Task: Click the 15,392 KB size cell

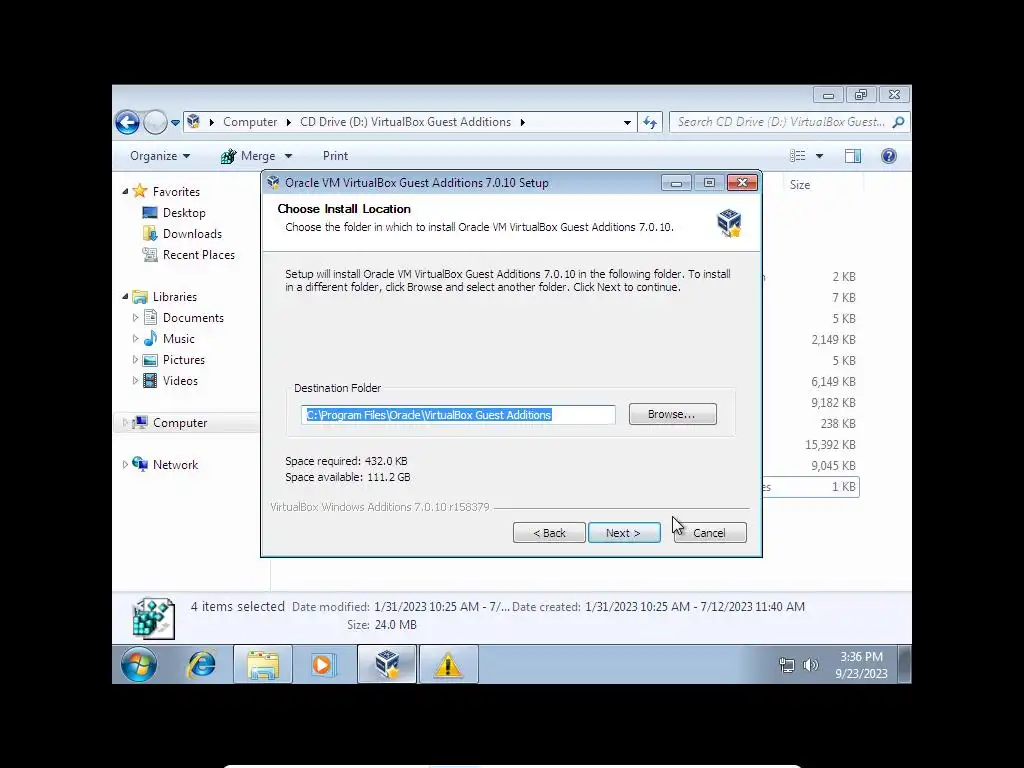Action: coord(830,445)
